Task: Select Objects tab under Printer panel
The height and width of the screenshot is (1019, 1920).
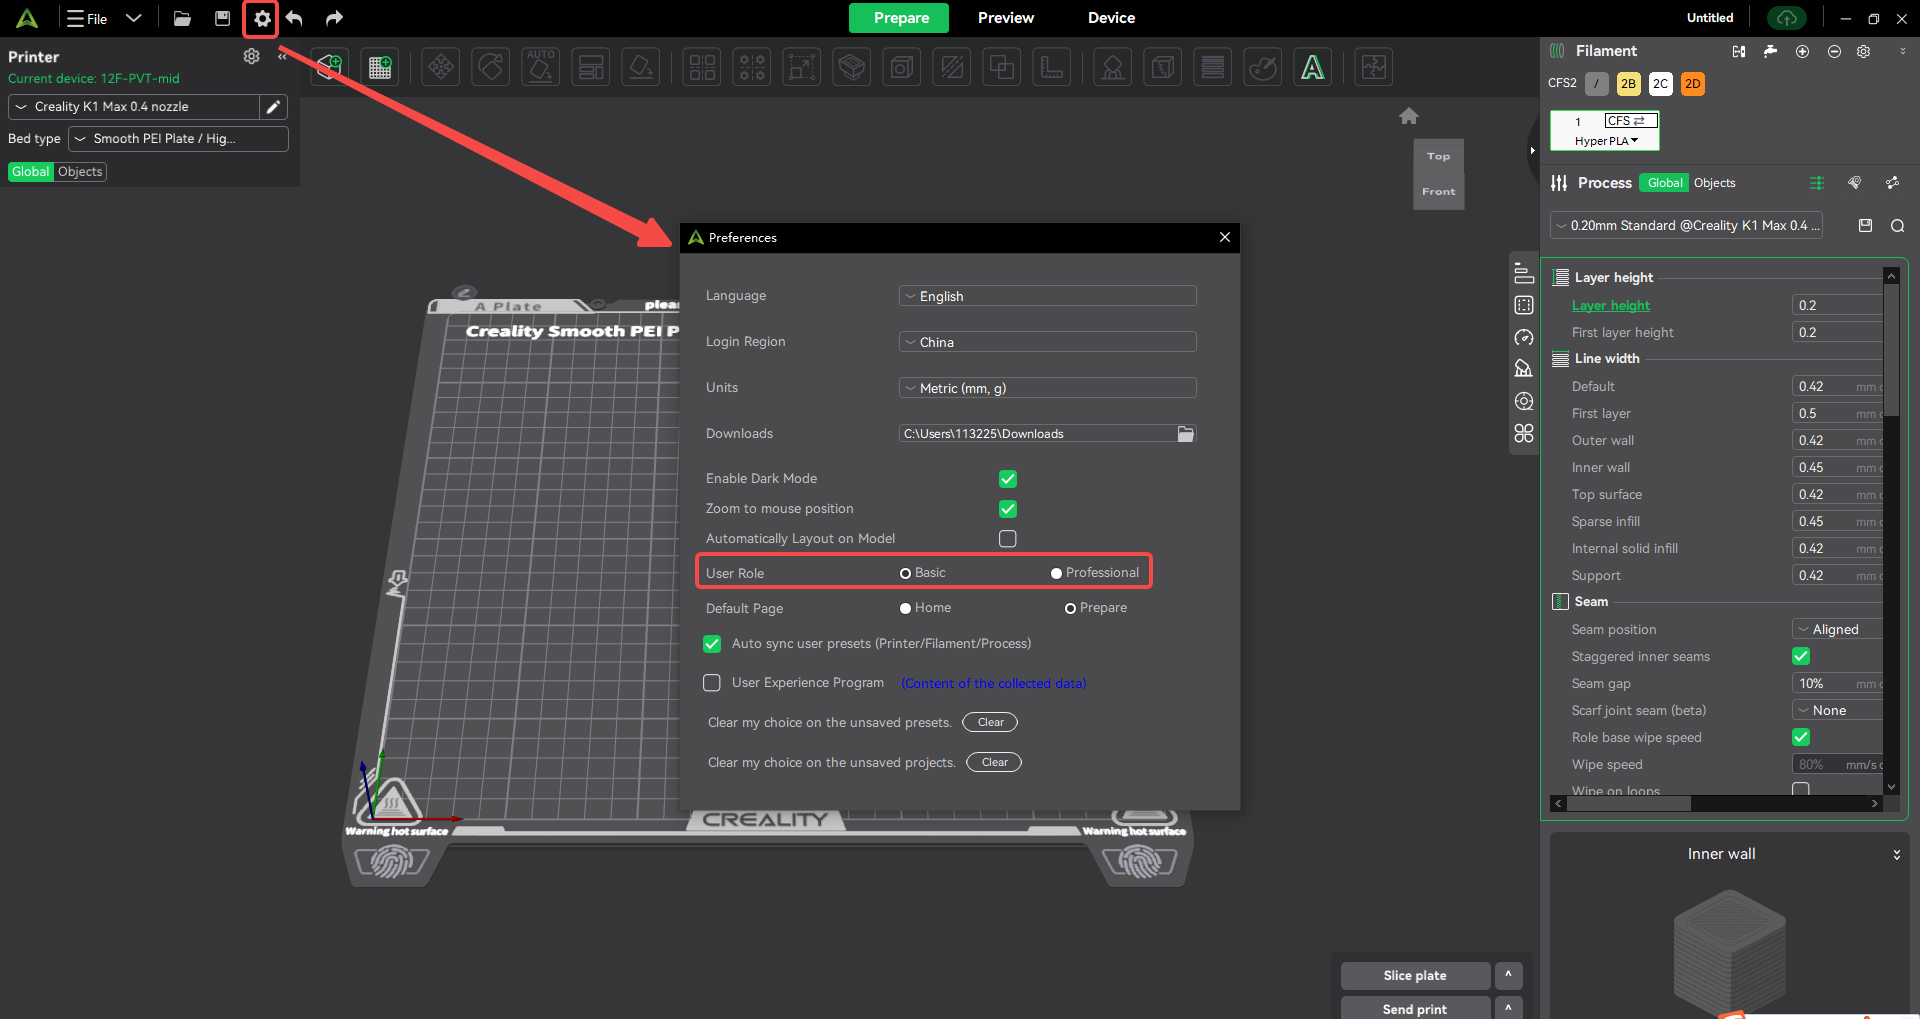Action: tap(80, 172)
